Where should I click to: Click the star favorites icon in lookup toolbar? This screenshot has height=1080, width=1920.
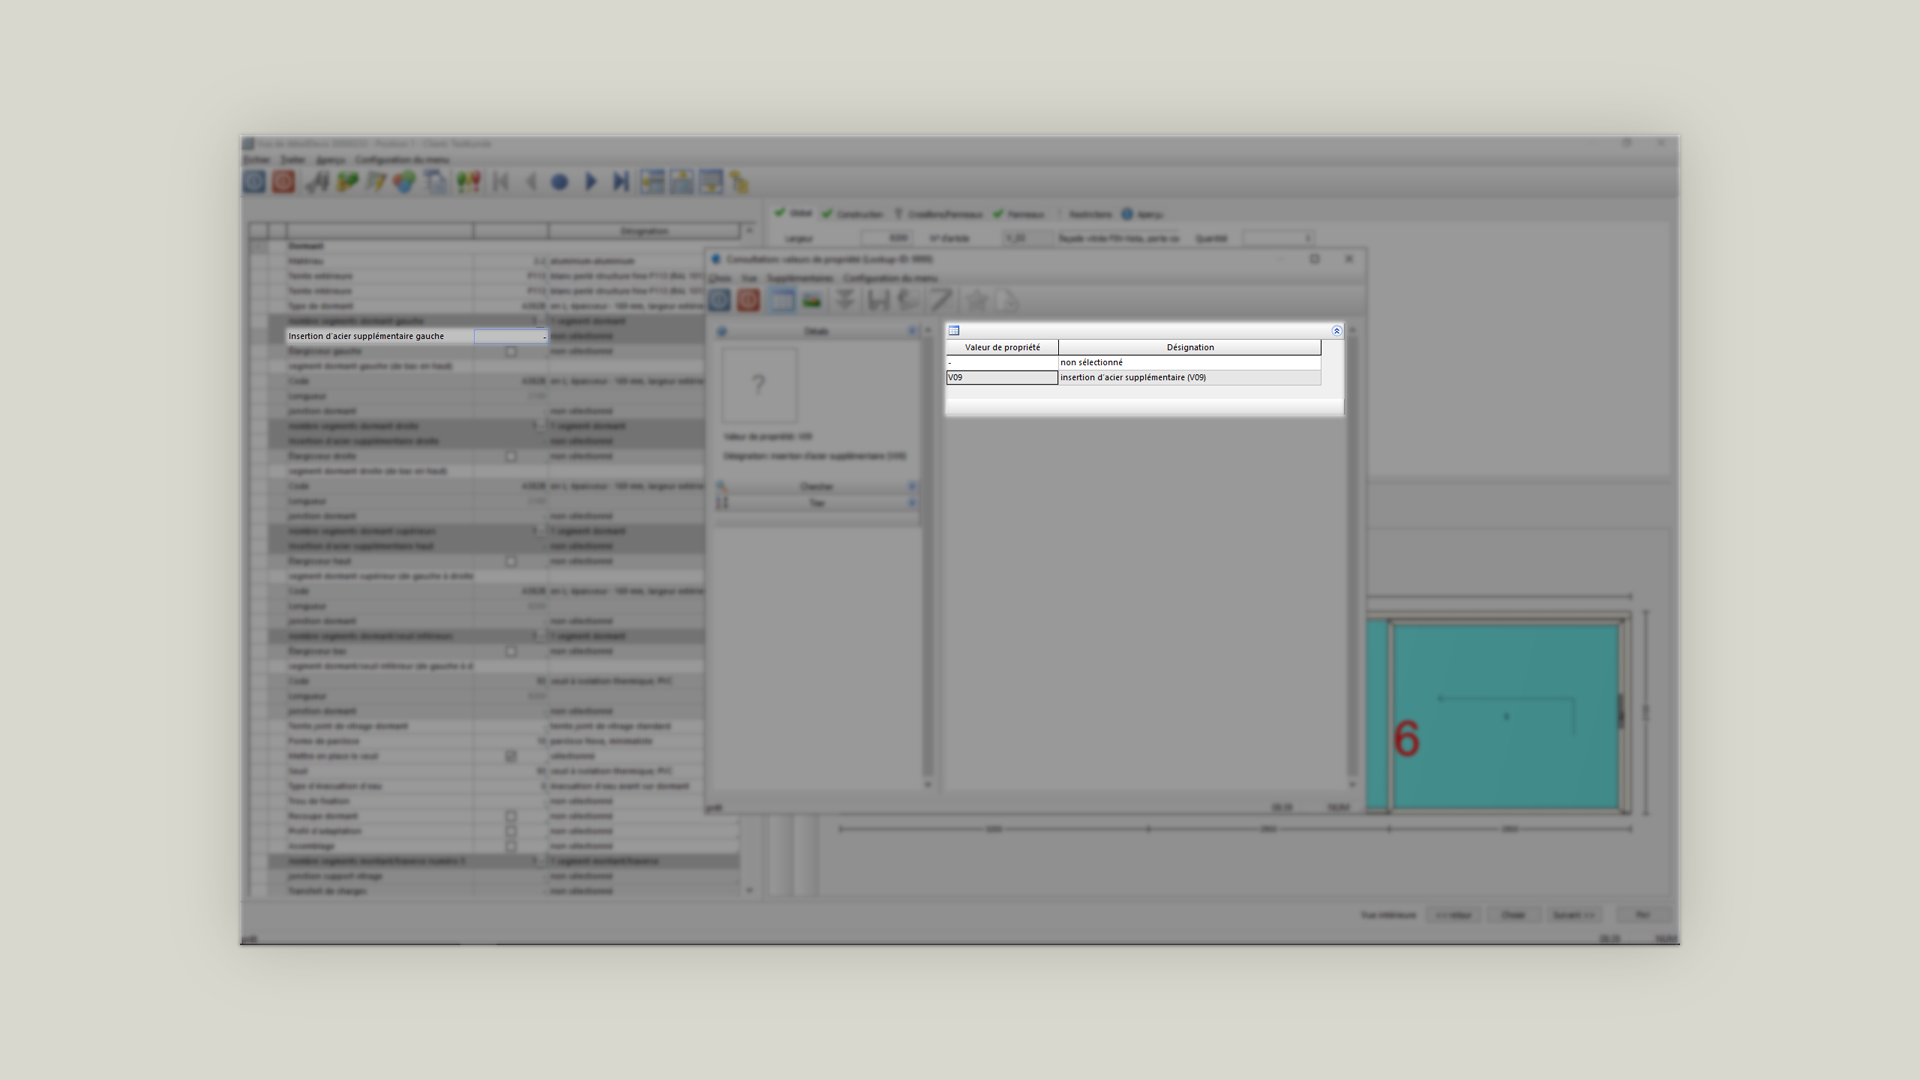pyautogui.click(x=977, y=300)
